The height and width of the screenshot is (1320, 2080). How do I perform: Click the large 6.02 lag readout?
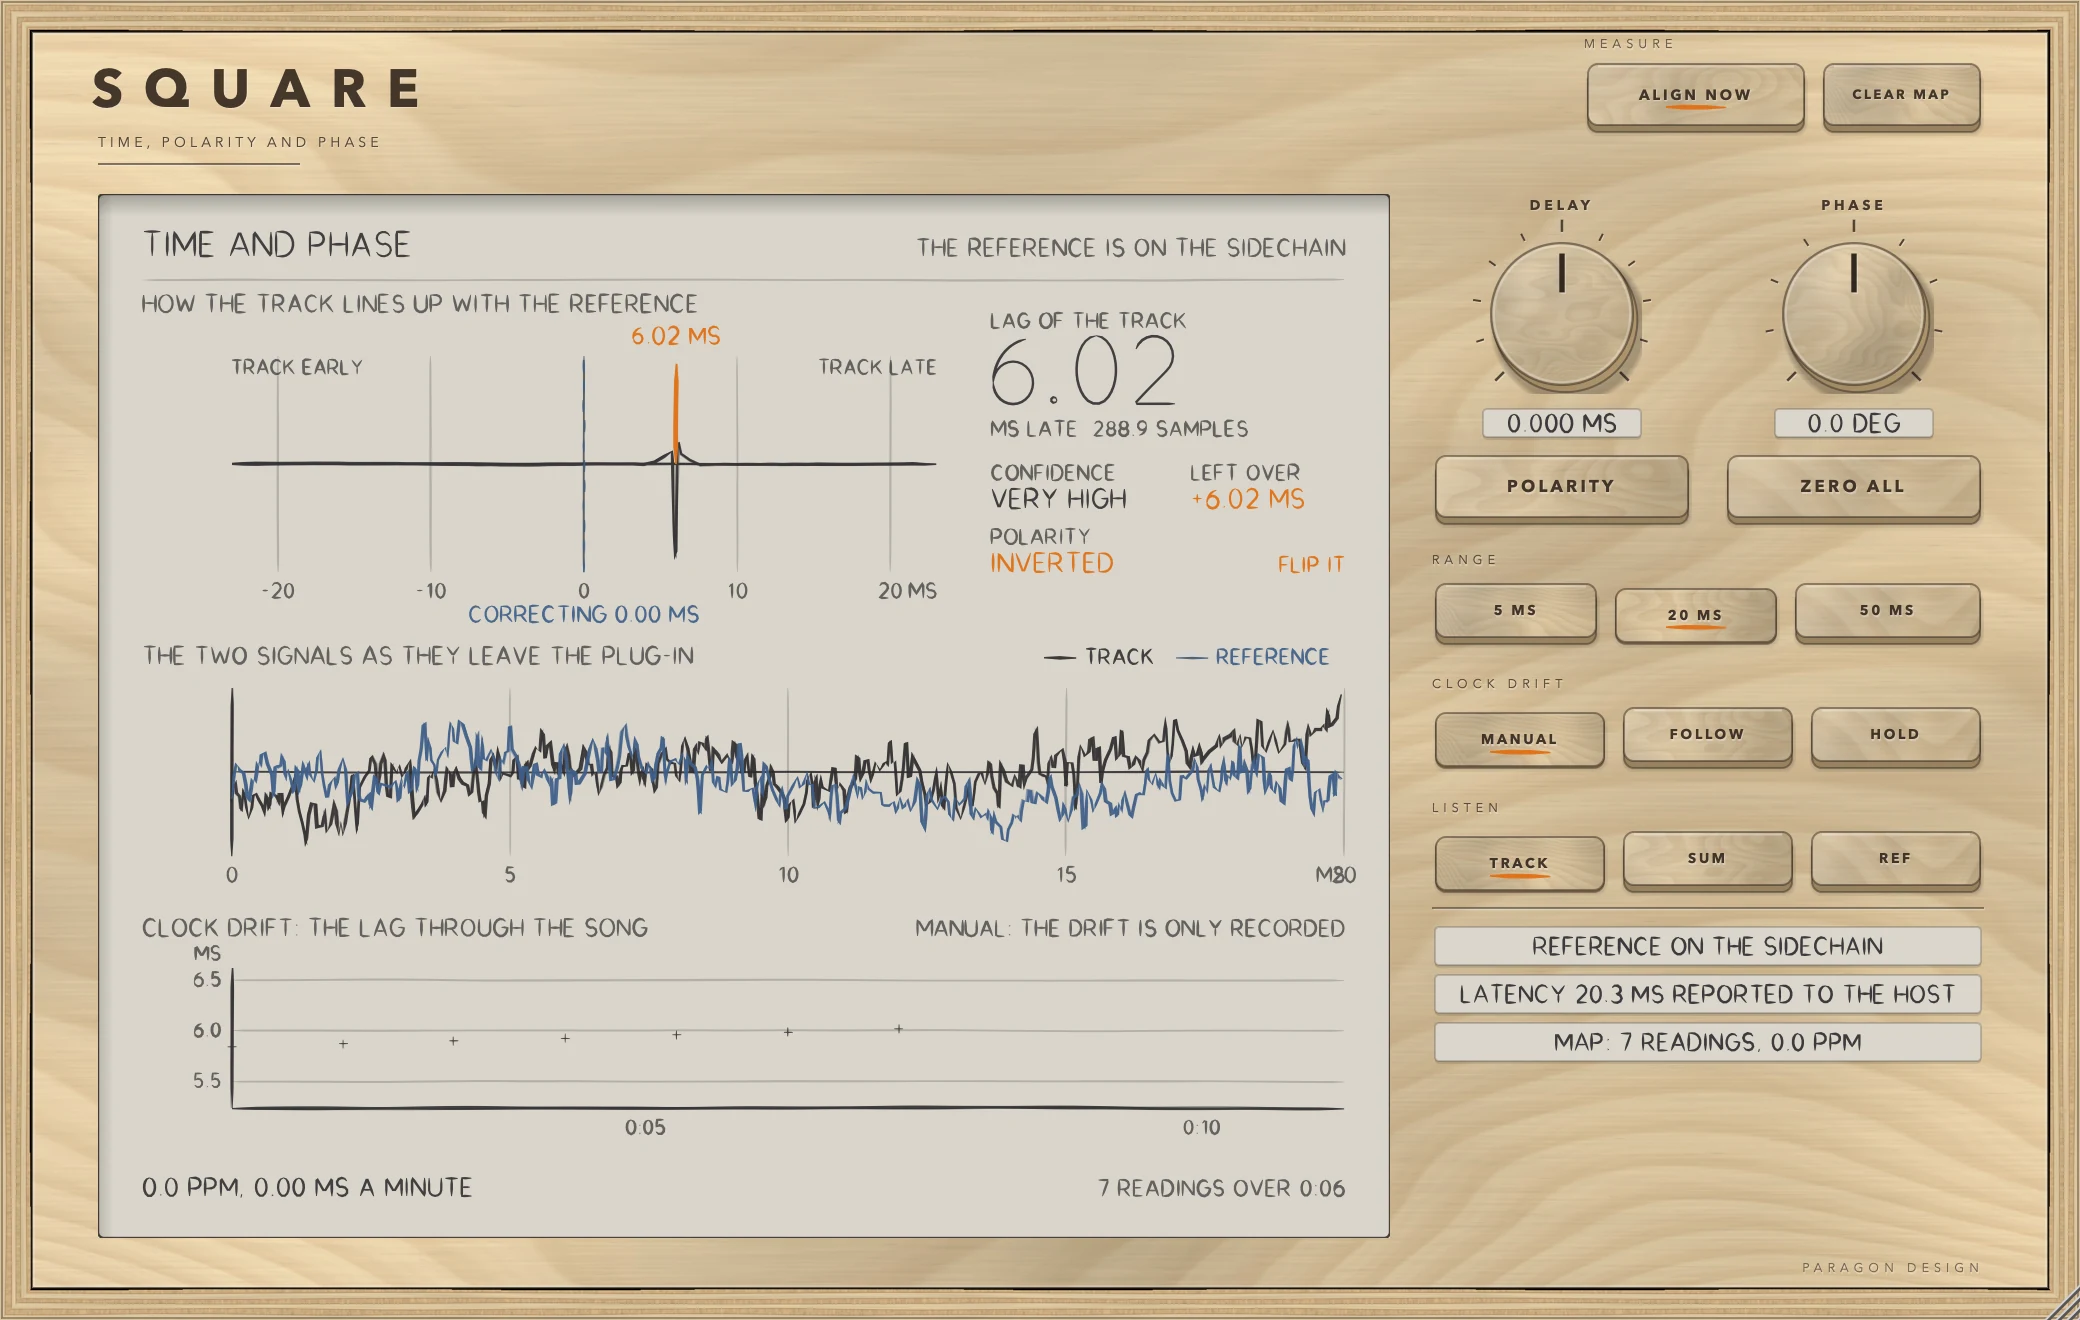coord(1084,371)
